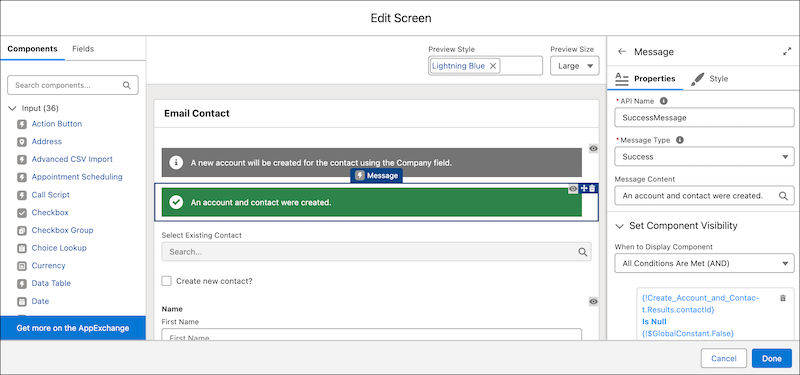This screenshot has height=375, width=800.
Task: Click the move handle on success message
Action: pos(584,189)
